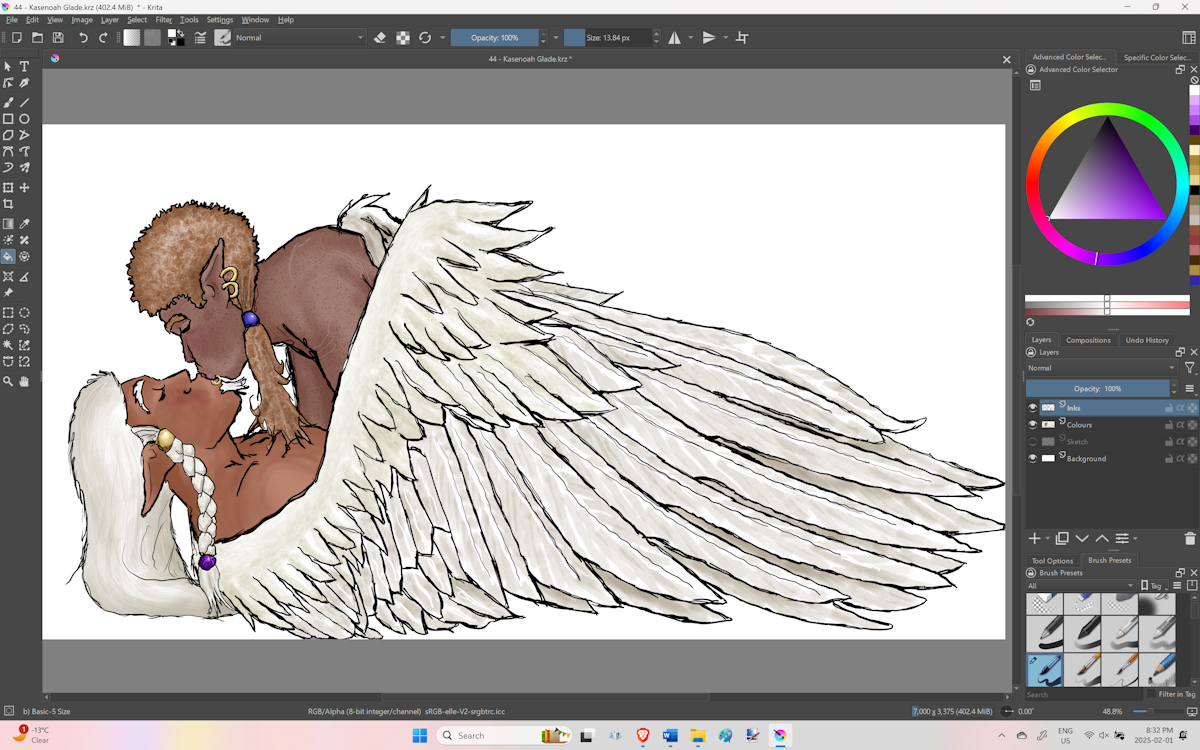Pick the Freehand Brush tool
The width and height of the screenshot is (1200, 750).
[x=8, y=102]
